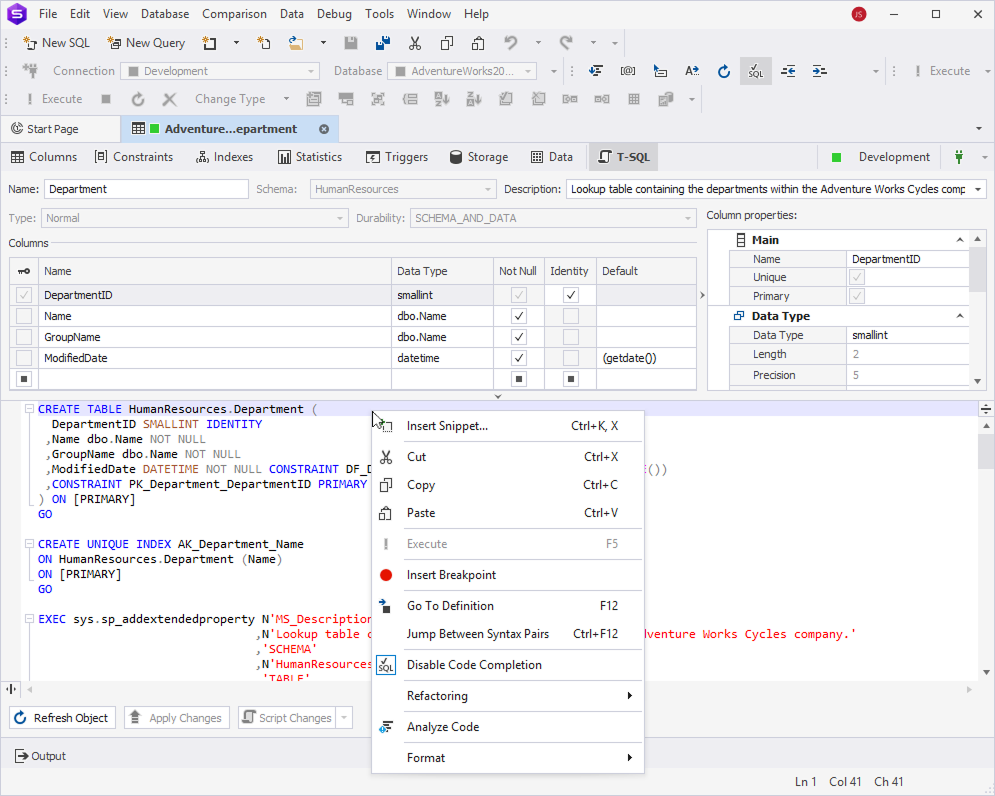Expand the Description field dropdown arrow
This screenshot has height=796, width=995.
[978, 189]
